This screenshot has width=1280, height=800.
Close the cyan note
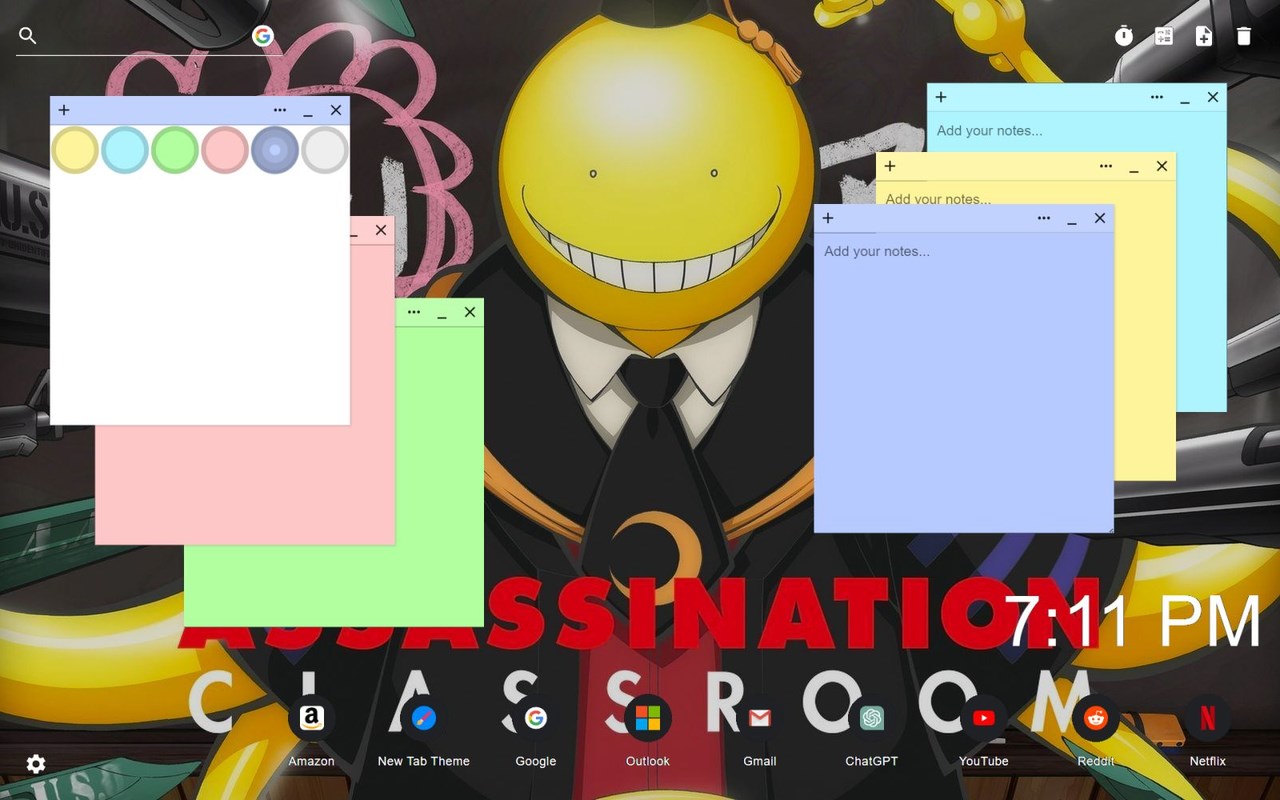(1213, 97)
